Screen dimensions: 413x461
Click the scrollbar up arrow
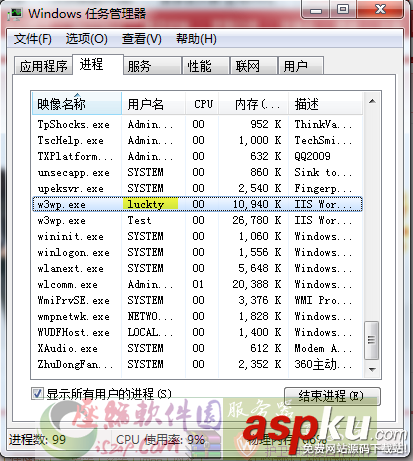point(372,101)
